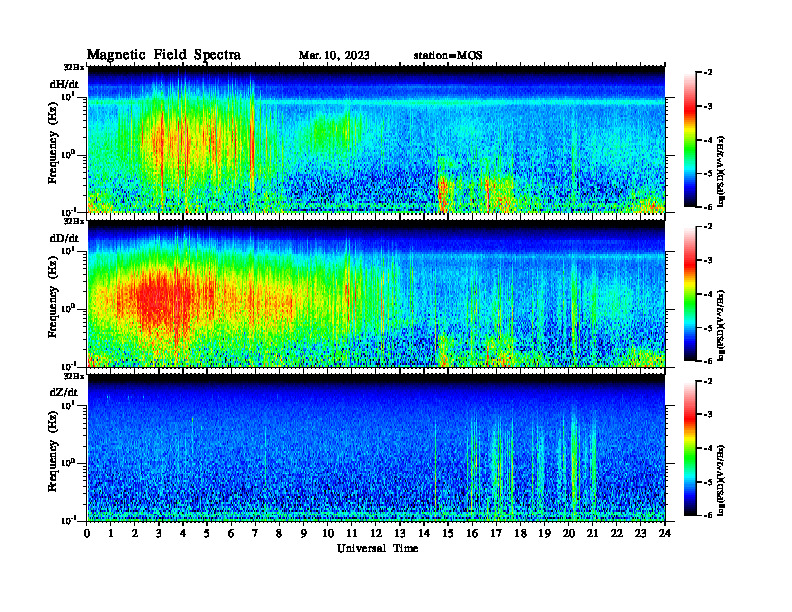The height and width of the screenshot is (612, 792).
Task: Click the hour 20 tick label on time axis
Action: pyautogui.click(x=569, y=533)
